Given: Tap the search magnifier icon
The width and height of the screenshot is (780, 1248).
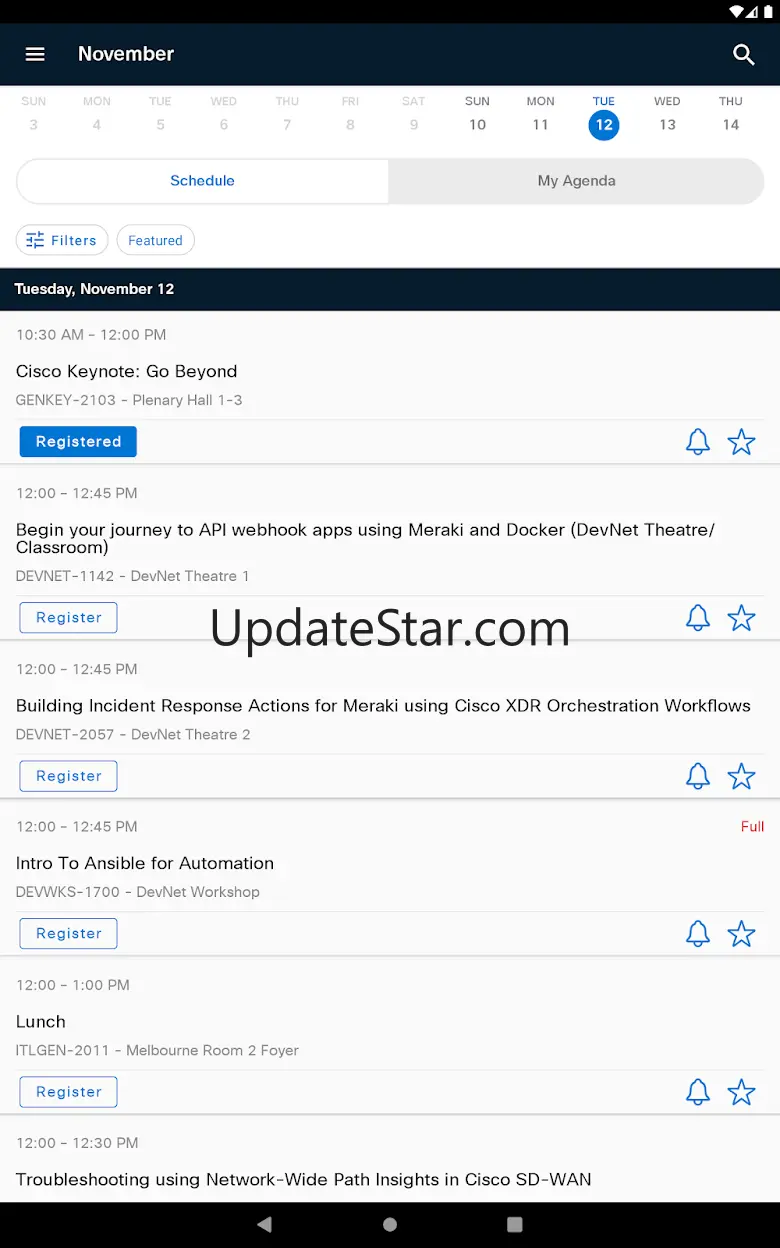Looking at the screenshot, I should pos(743,54).
